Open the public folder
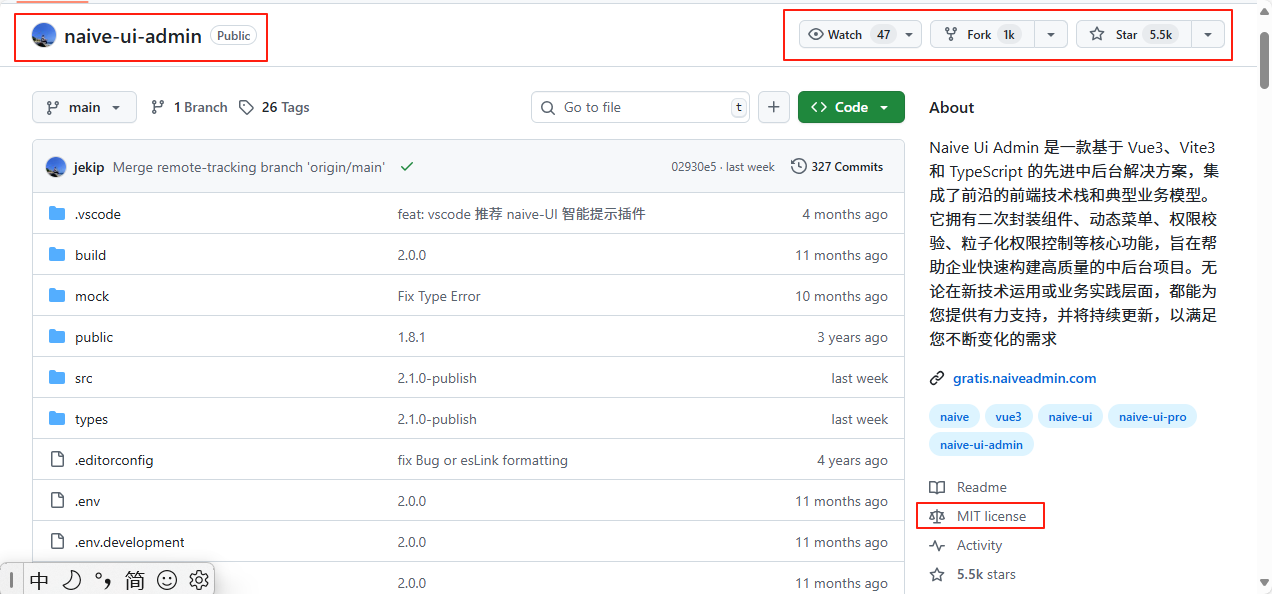 click(x=94, y=337)
